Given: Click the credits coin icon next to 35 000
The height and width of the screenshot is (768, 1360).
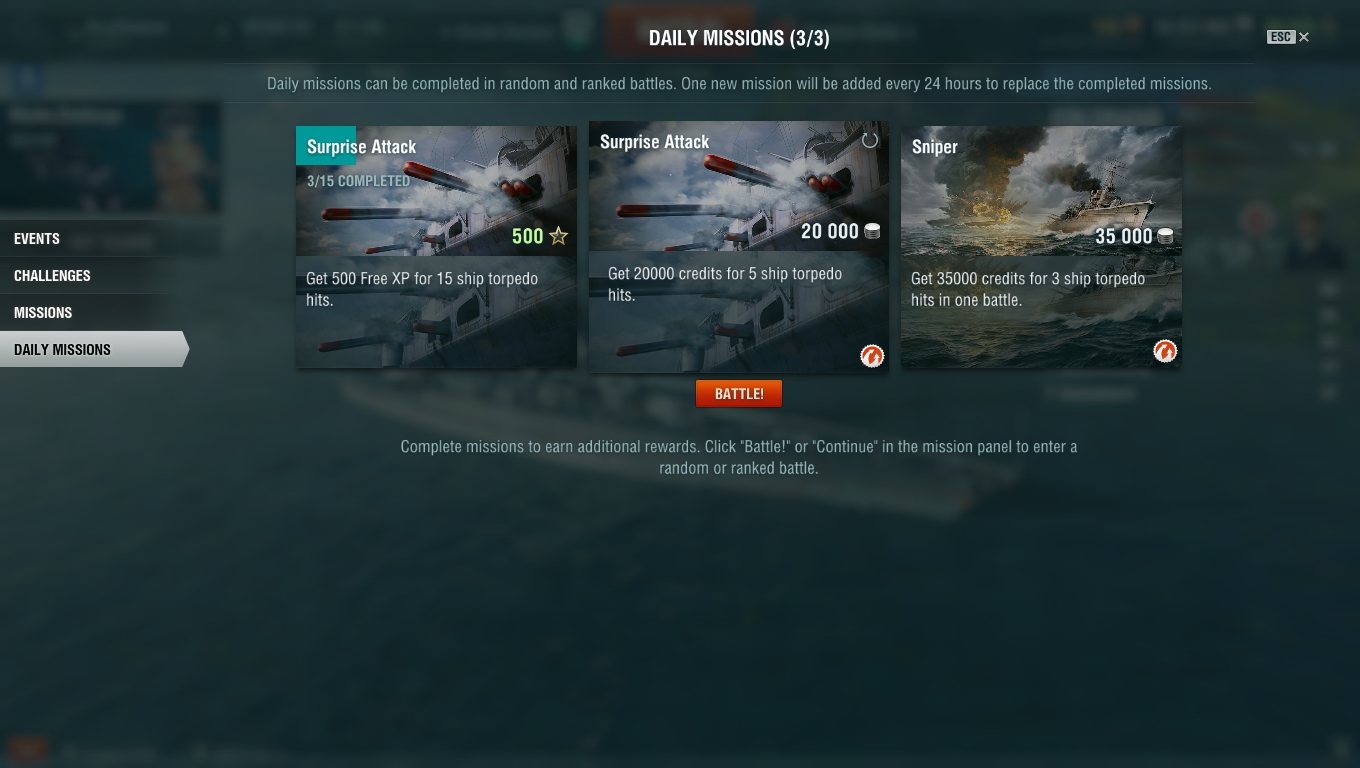Looking at the screenshot, I should tap(1165, 237).
